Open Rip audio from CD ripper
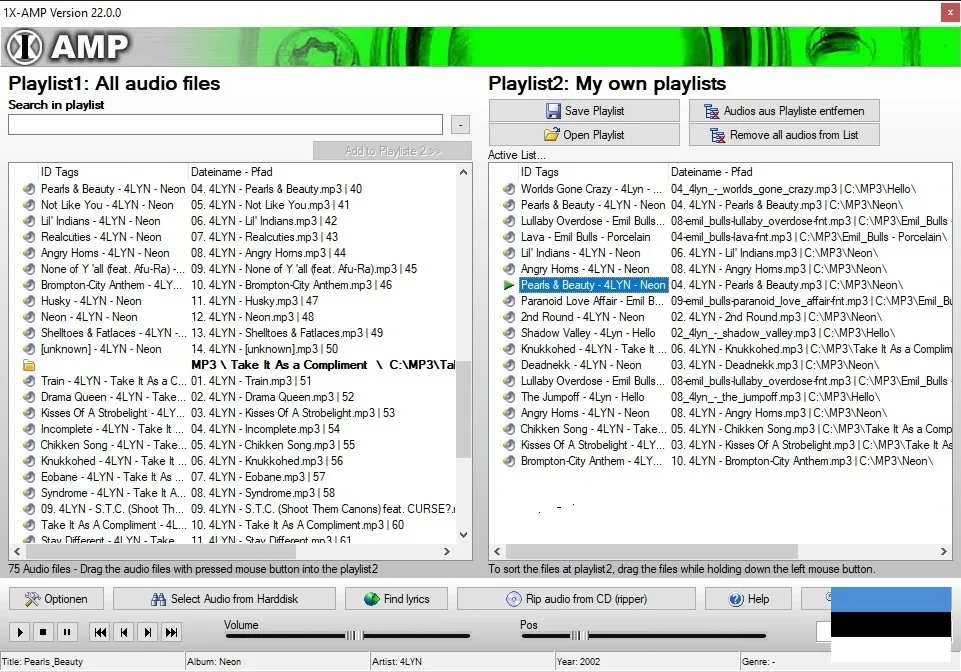This screenshot has height=672, width=961. [x=577, y=599]
